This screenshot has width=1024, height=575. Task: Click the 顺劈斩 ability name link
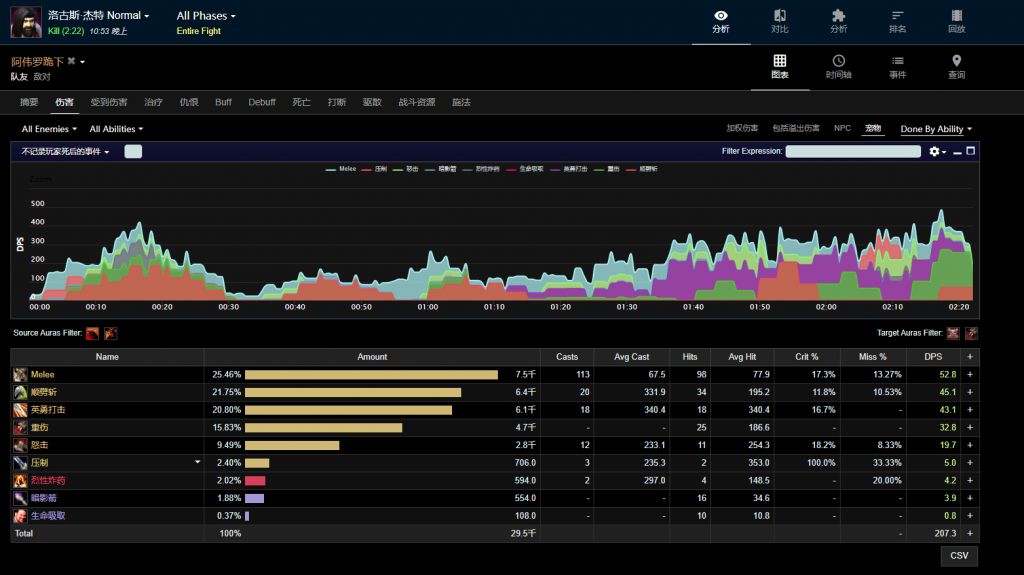46,392
